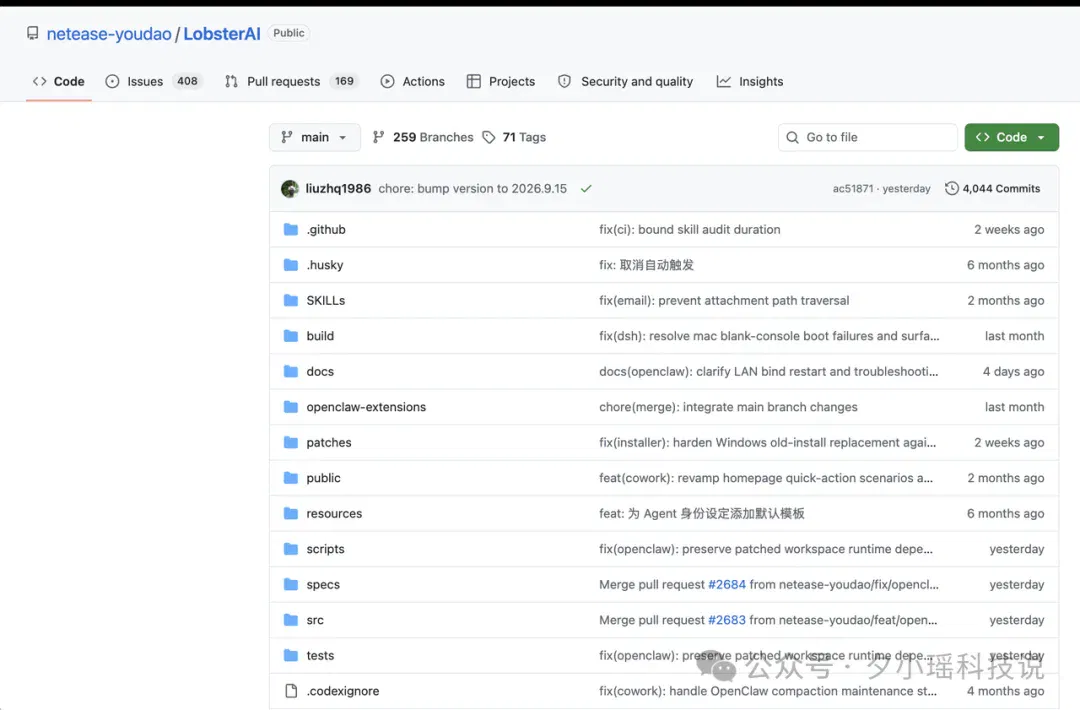Click the Issues circle icon
The height and width of the screenshot is (710, 1080).
112,81
